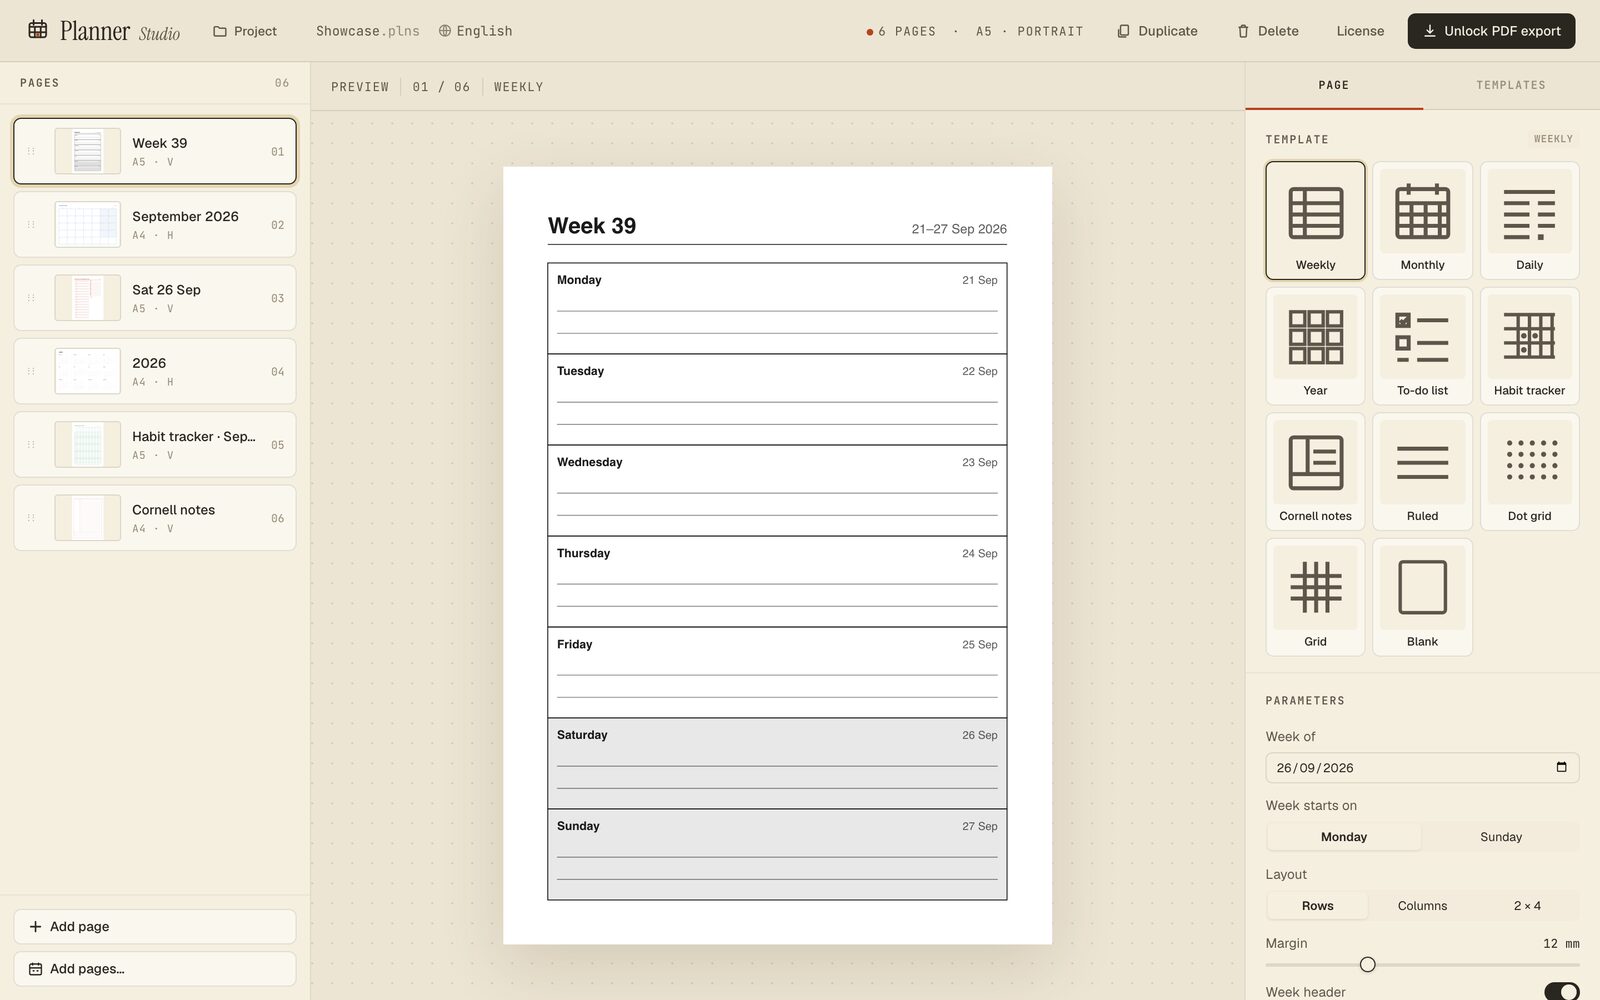Click the Week of date field
Image resolution: width=1600 pixels, height=1000 pixels.
point(1422,767)
